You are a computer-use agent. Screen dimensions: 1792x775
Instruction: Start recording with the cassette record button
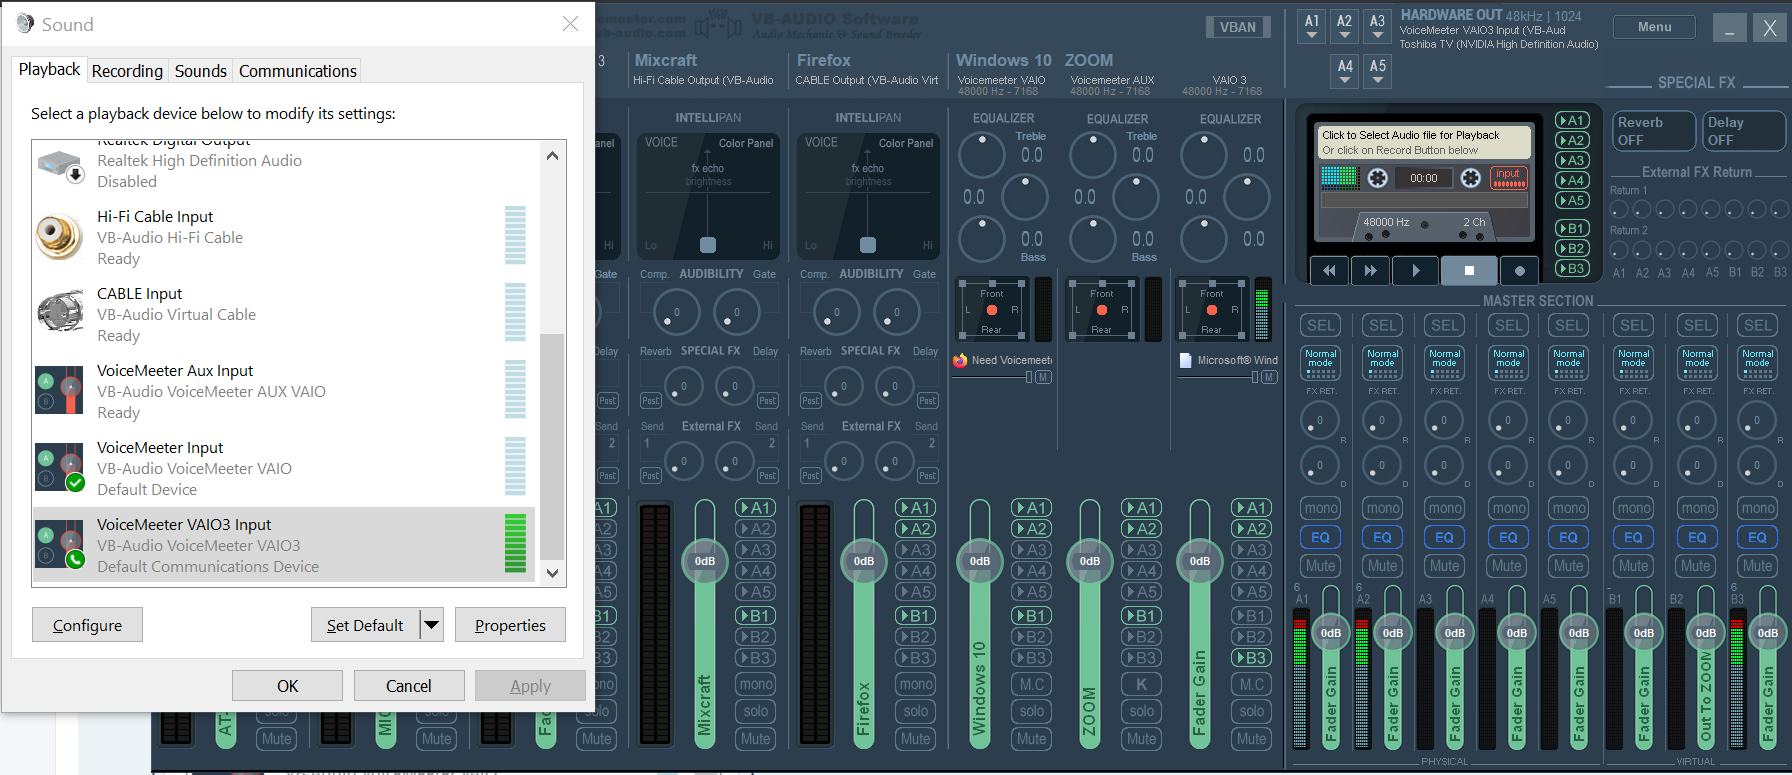click(x=1520, y=270)
